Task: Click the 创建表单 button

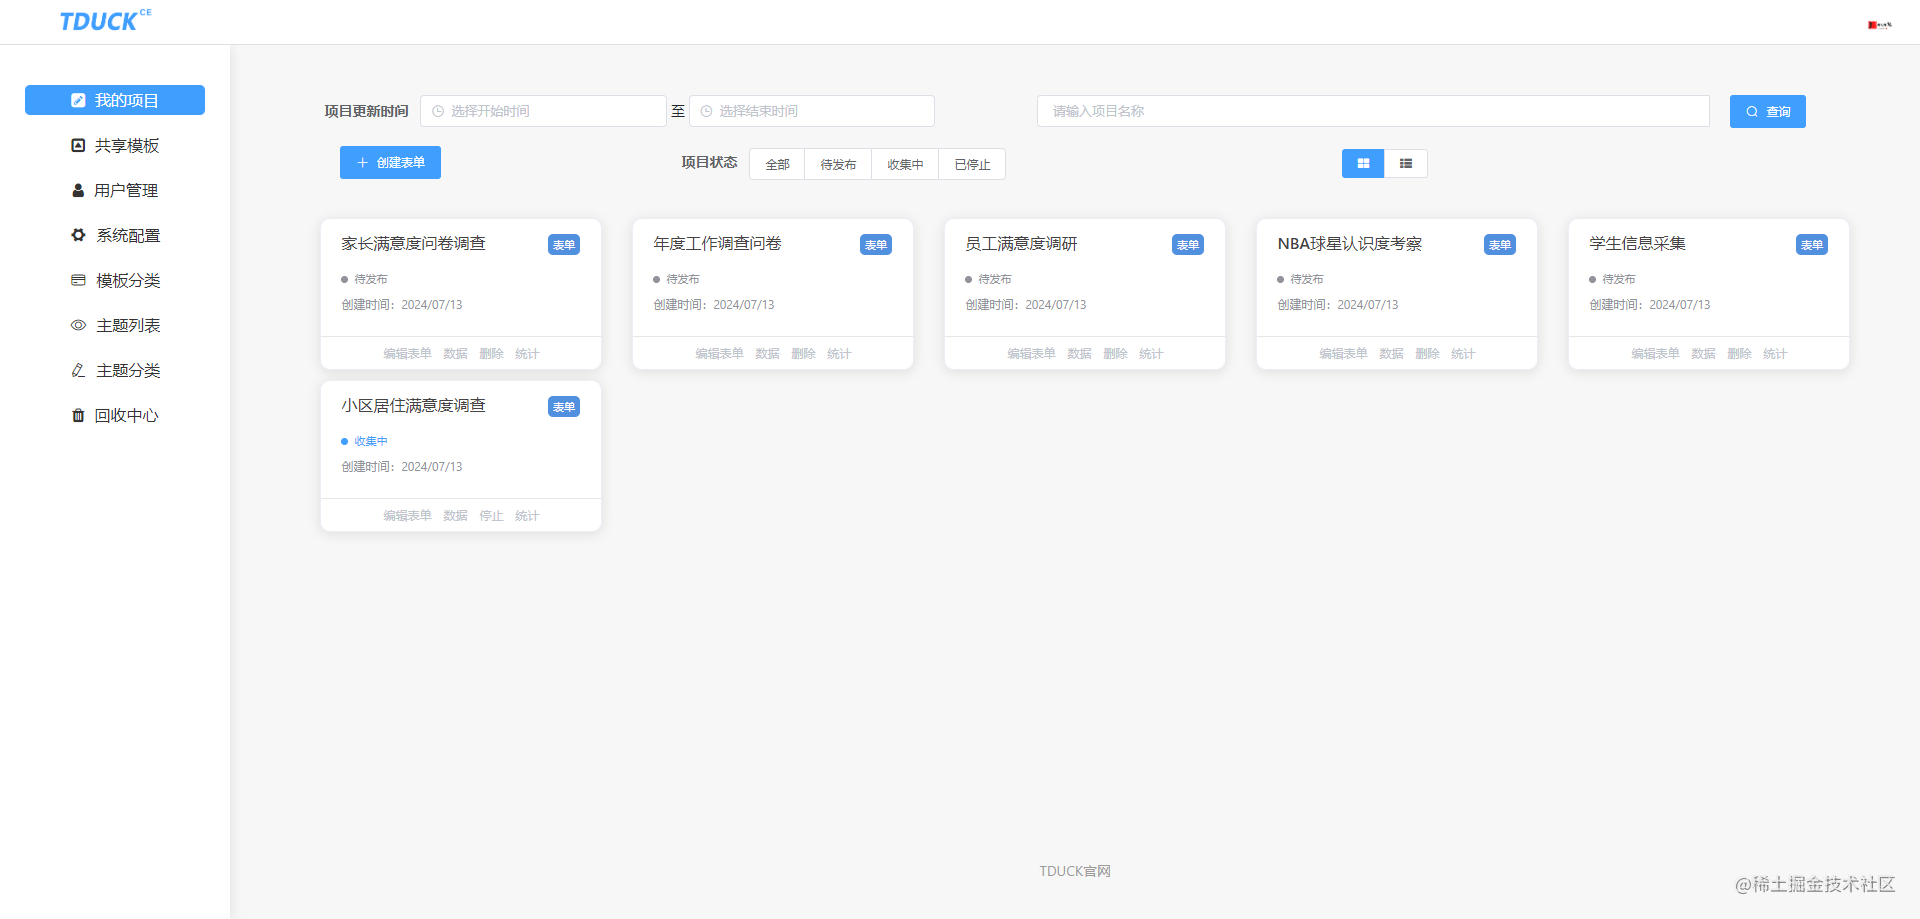Action: pyautogui.click(x=390, y=162)
